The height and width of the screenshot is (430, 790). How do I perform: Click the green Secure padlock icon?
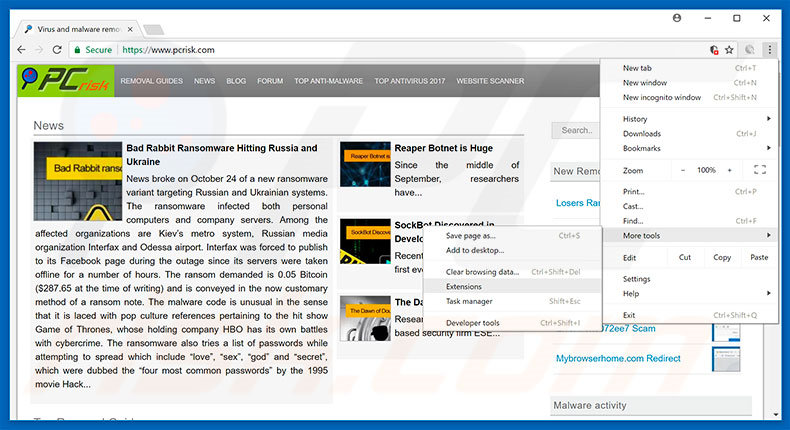77,50
